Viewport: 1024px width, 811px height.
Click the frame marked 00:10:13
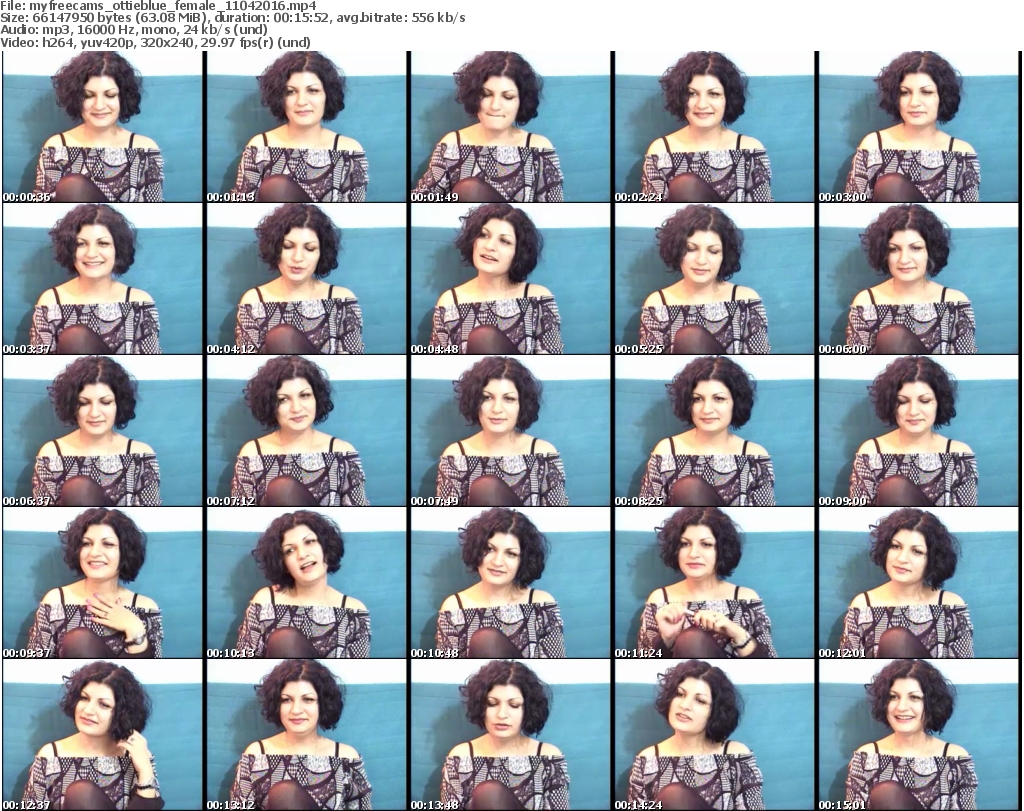(x=306, y=582)
